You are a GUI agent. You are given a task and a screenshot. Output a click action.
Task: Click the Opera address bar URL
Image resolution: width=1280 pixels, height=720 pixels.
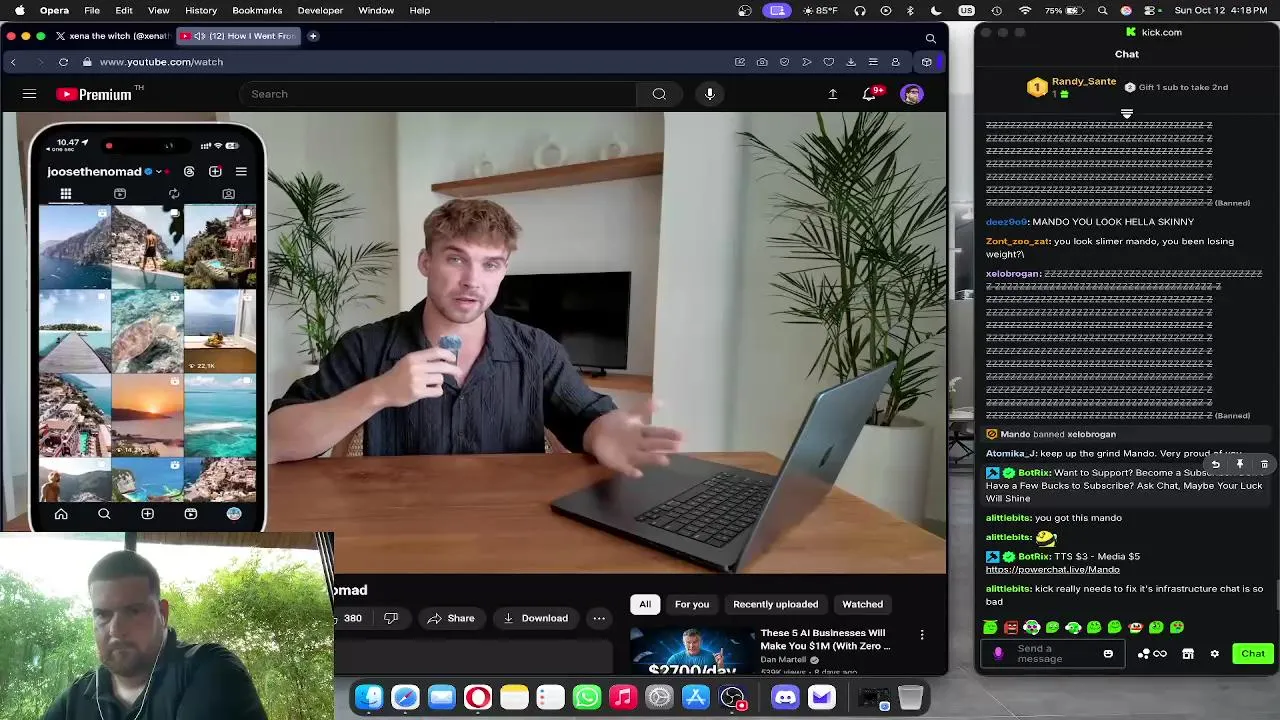click(x=161, y=62)
